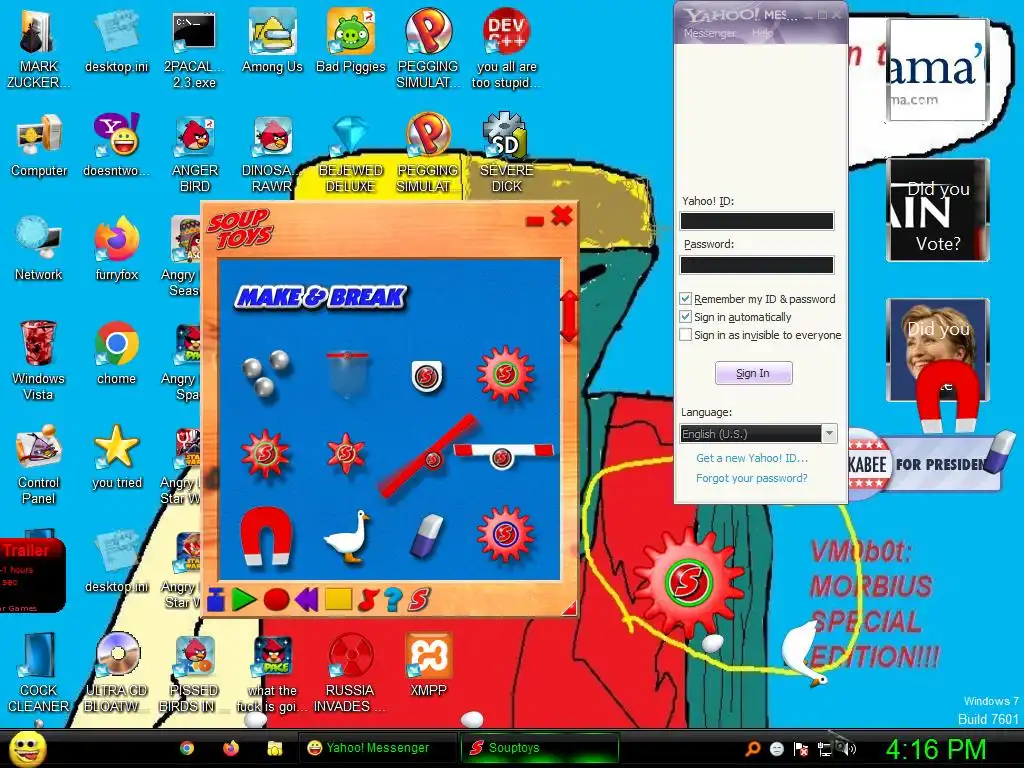Select the Computer desktop icon
Viewport: 1024px width, 768px height.
pyautogui.click(x=39, y=145)
